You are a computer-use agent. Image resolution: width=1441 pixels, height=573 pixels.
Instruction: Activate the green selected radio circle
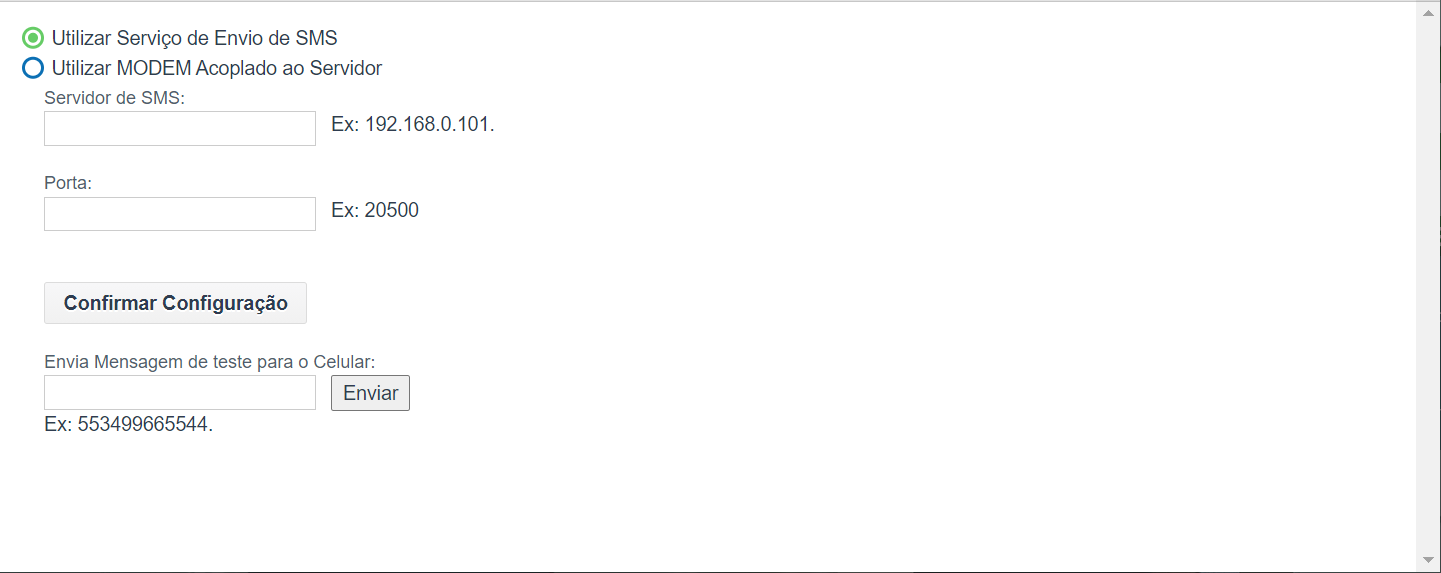coord(33,38)
